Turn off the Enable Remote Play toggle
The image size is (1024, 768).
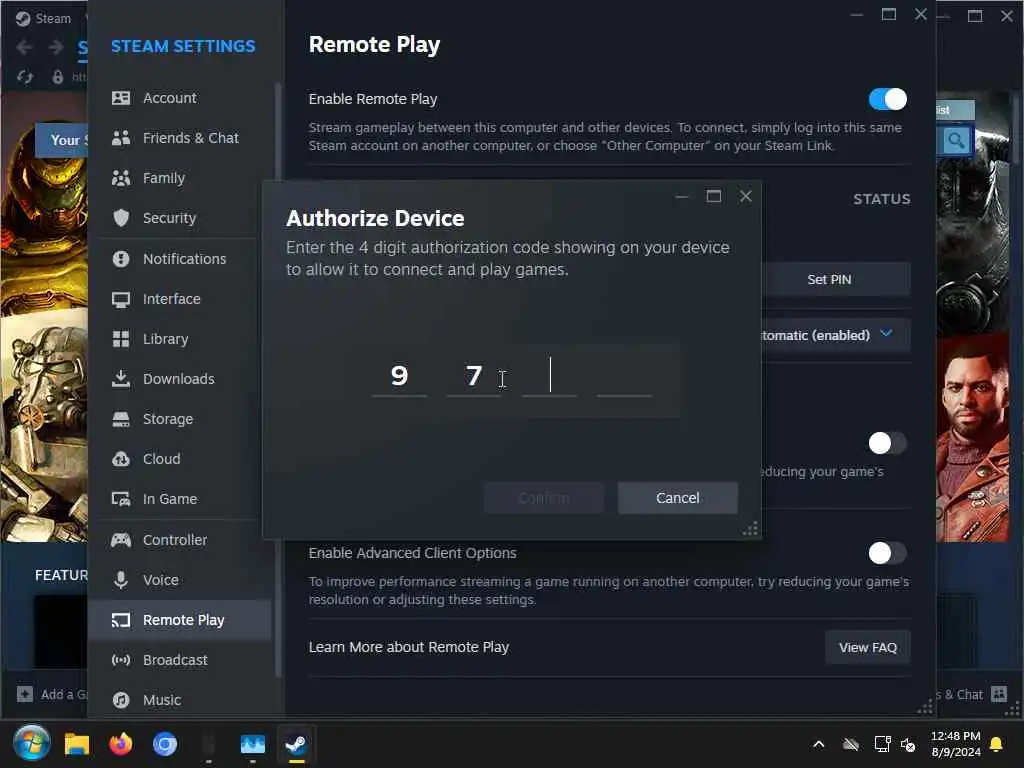point(888,99)
